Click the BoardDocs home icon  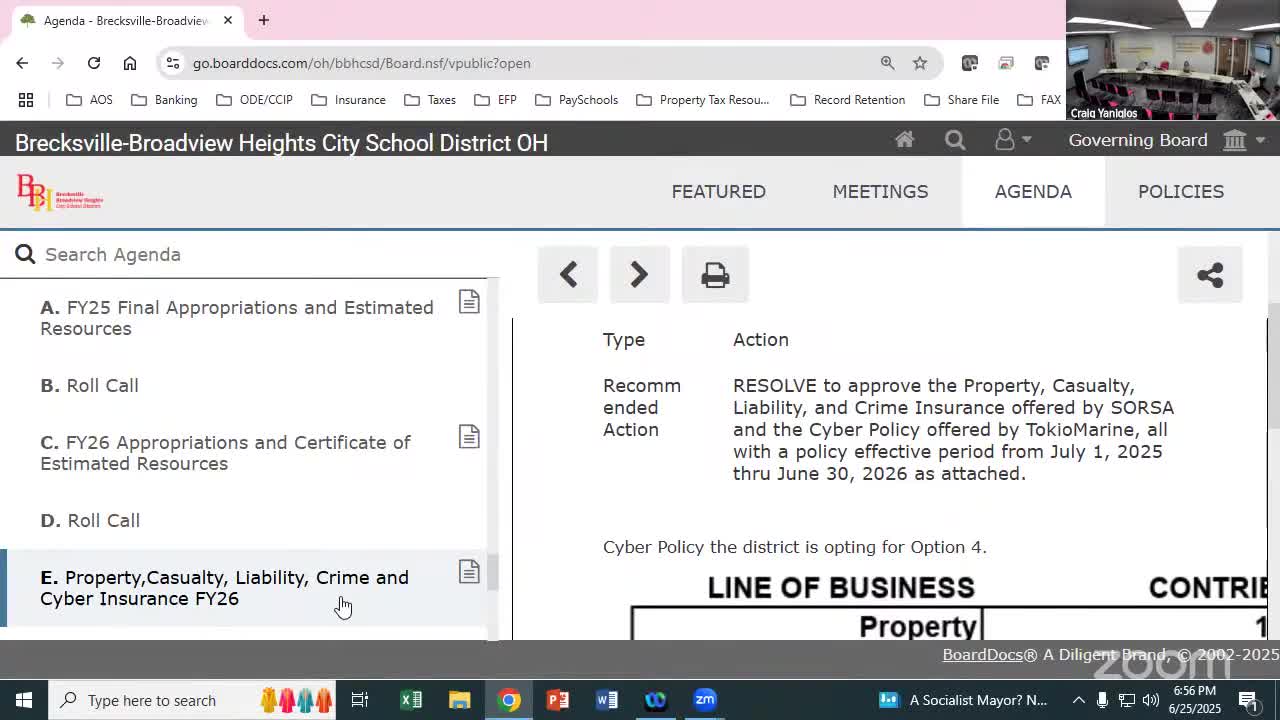[904, 140]
